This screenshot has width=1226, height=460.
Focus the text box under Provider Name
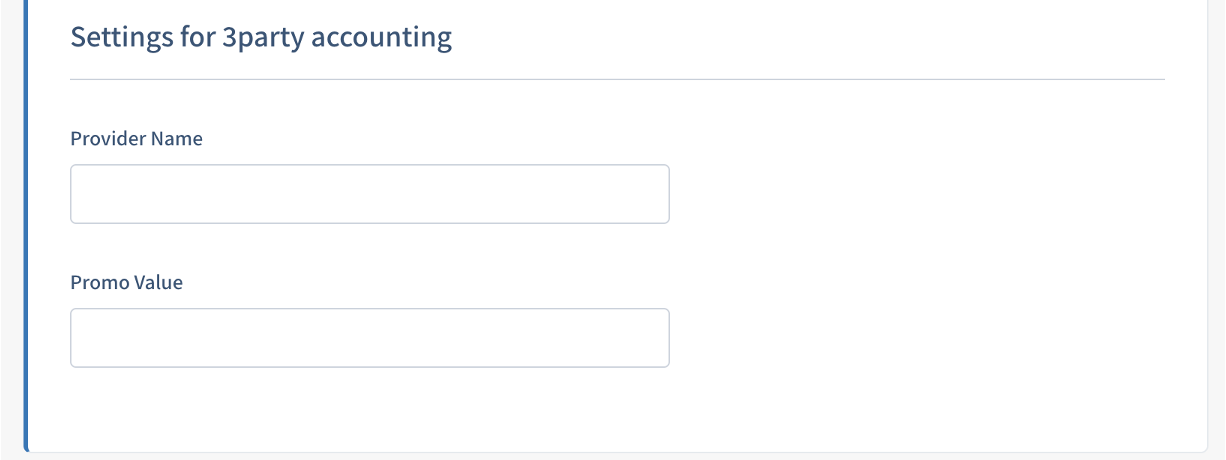tap(369, 194)
